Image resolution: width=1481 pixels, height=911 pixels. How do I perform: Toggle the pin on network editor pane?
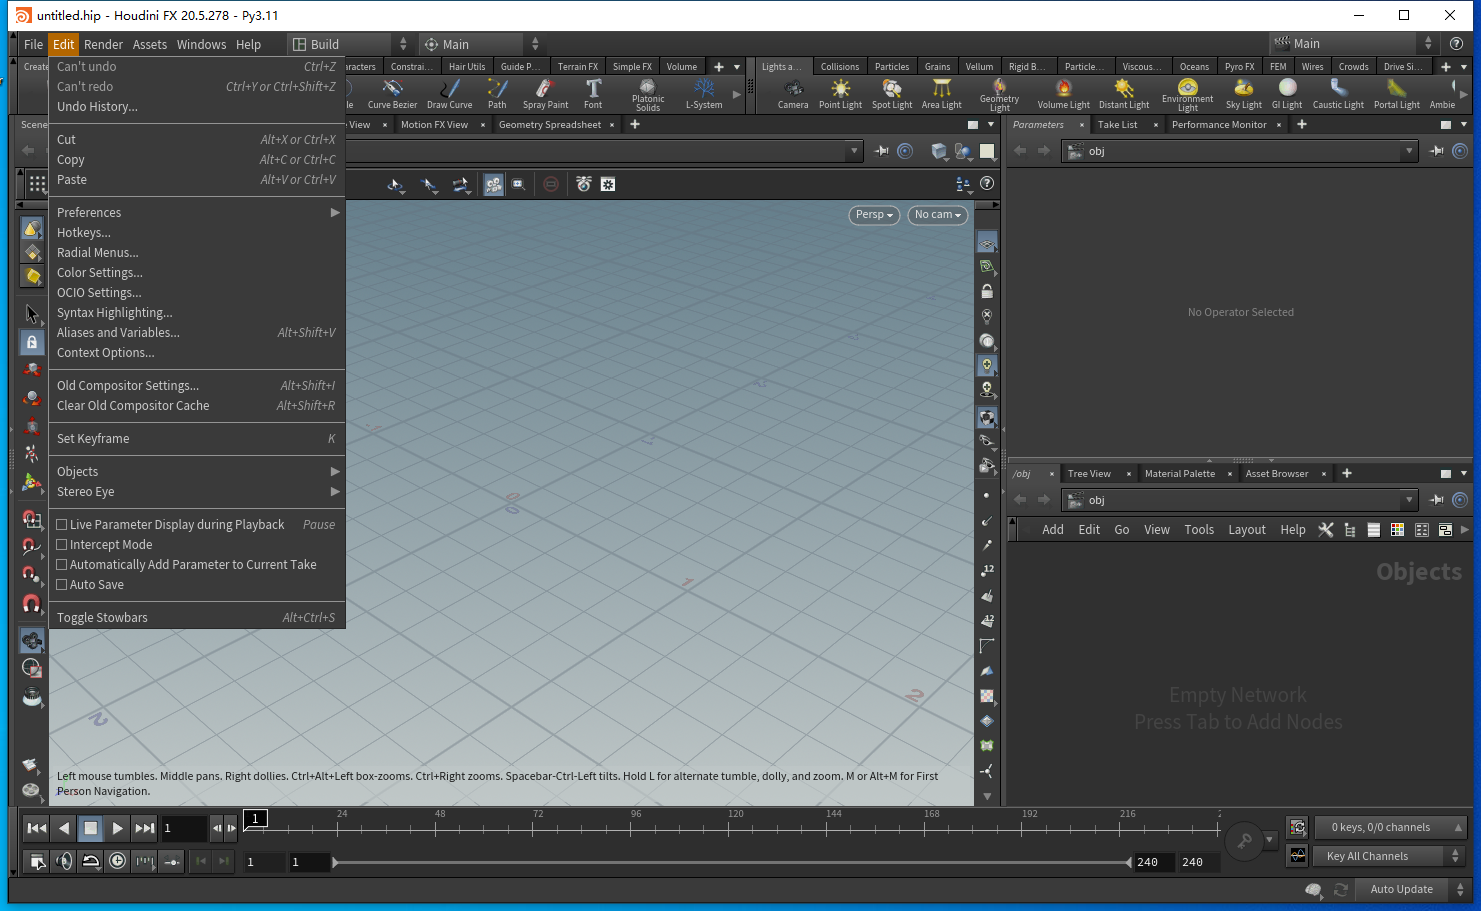(x=1436, y=500)
